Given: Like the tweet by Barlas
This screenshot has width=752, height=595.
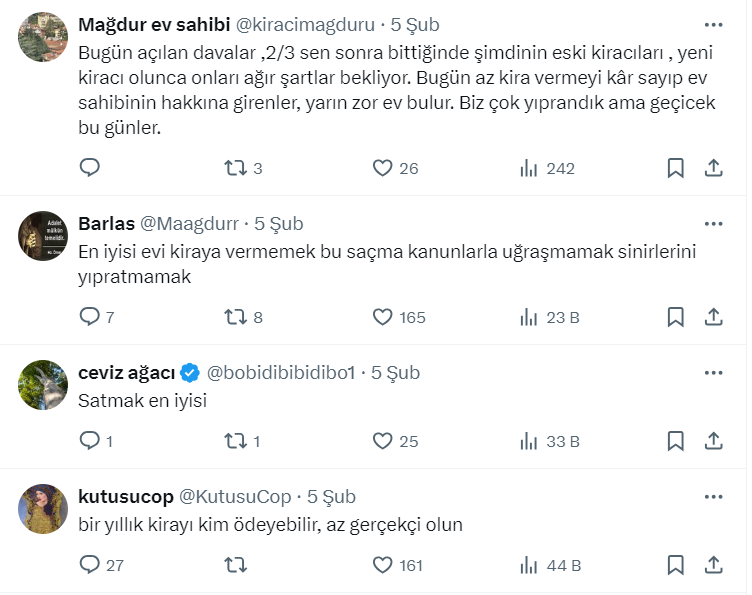Looking at the screenshot, I should click(382, 317).
